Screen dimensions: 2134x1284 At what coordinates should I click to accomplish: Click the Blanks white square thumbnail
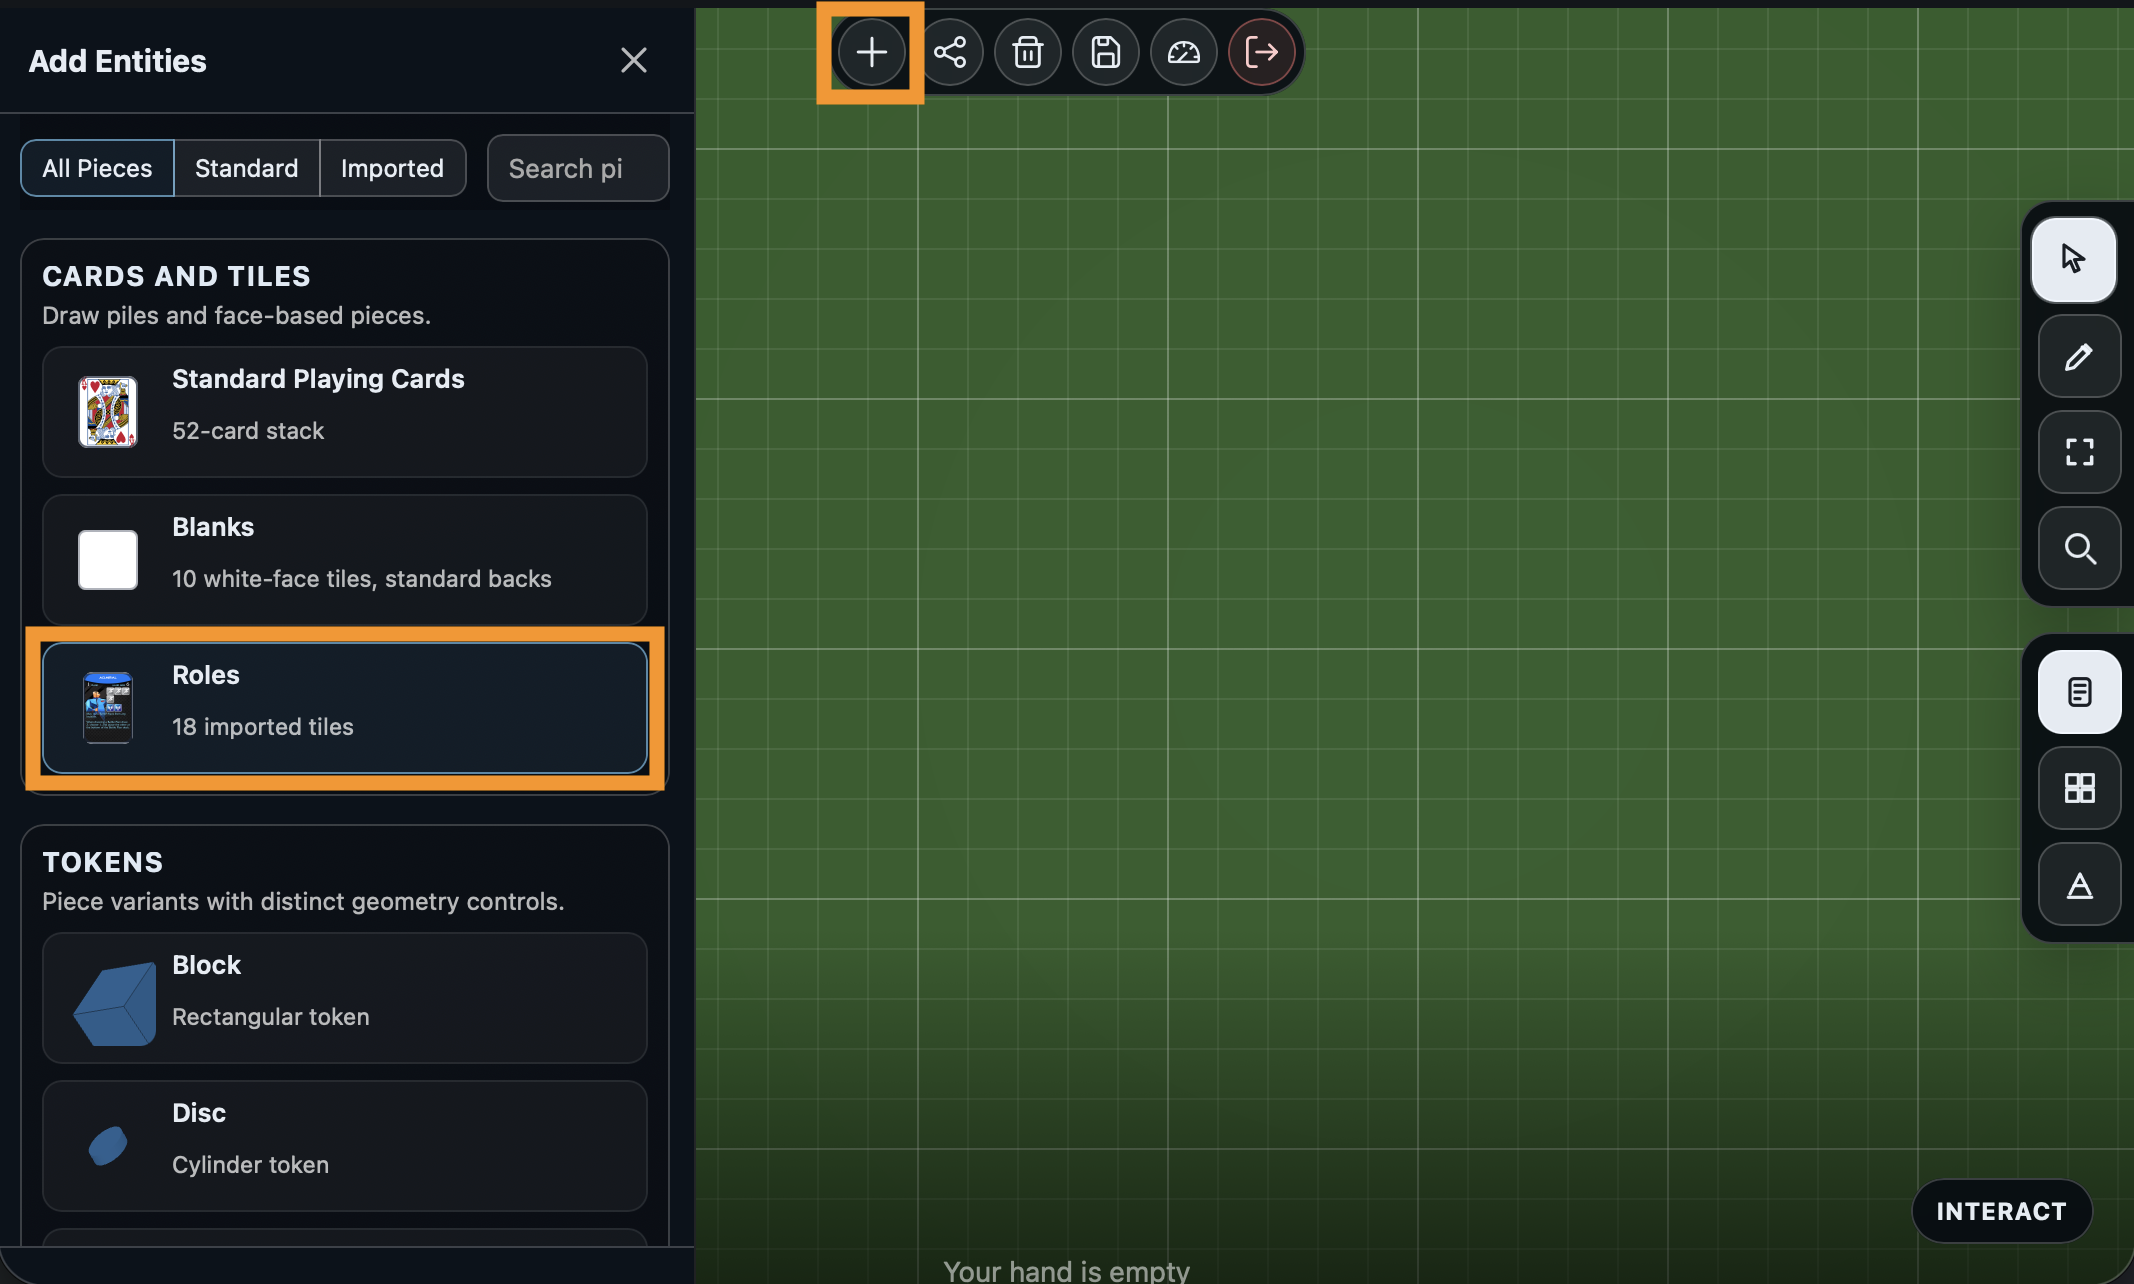[108, 560]
